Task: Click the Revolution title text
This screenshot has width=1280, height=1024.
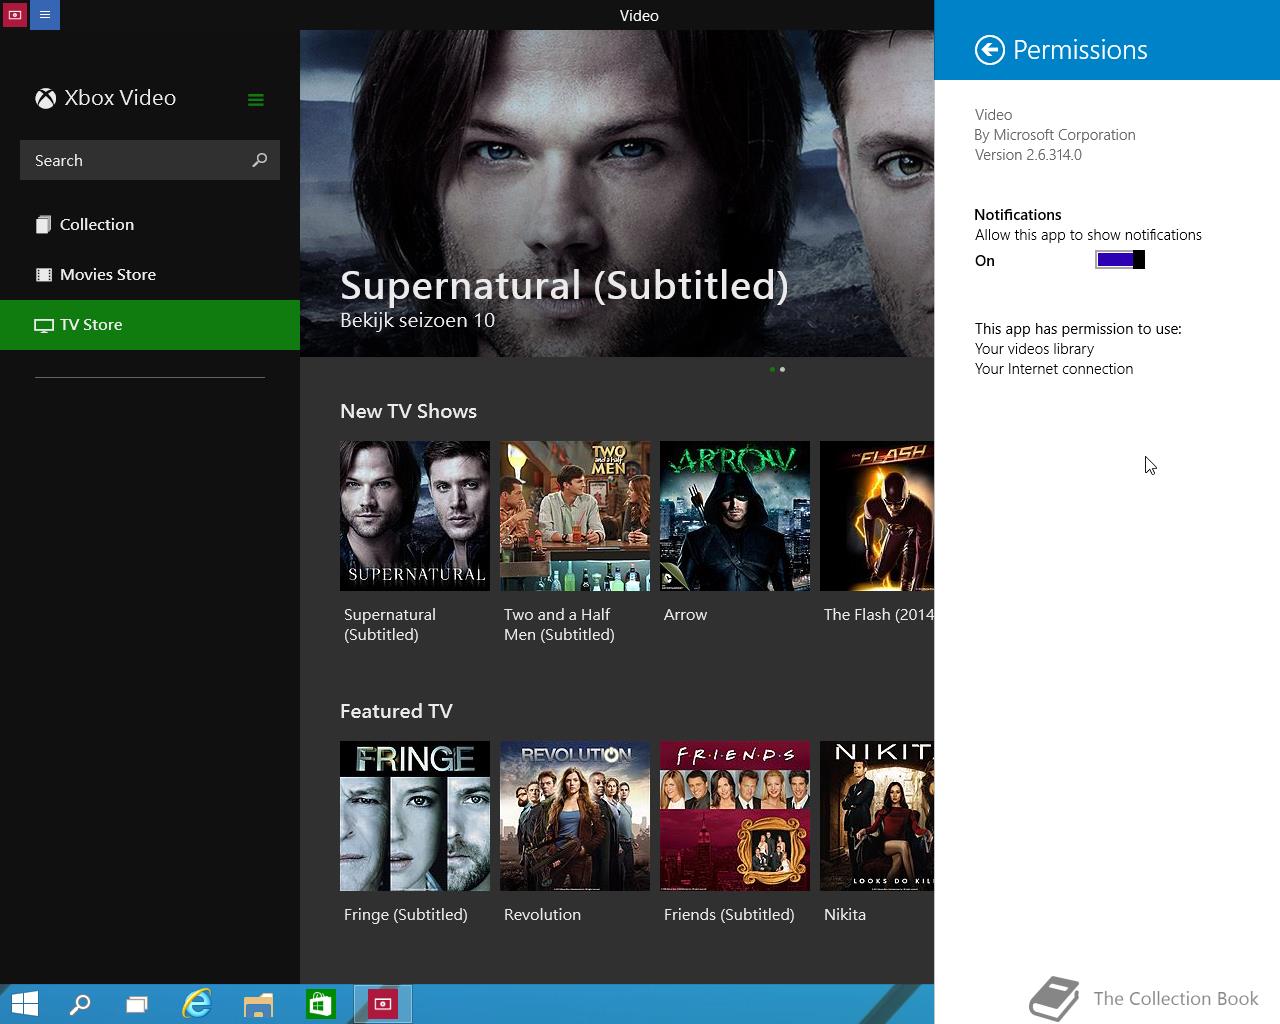Action: pos(542,915)
